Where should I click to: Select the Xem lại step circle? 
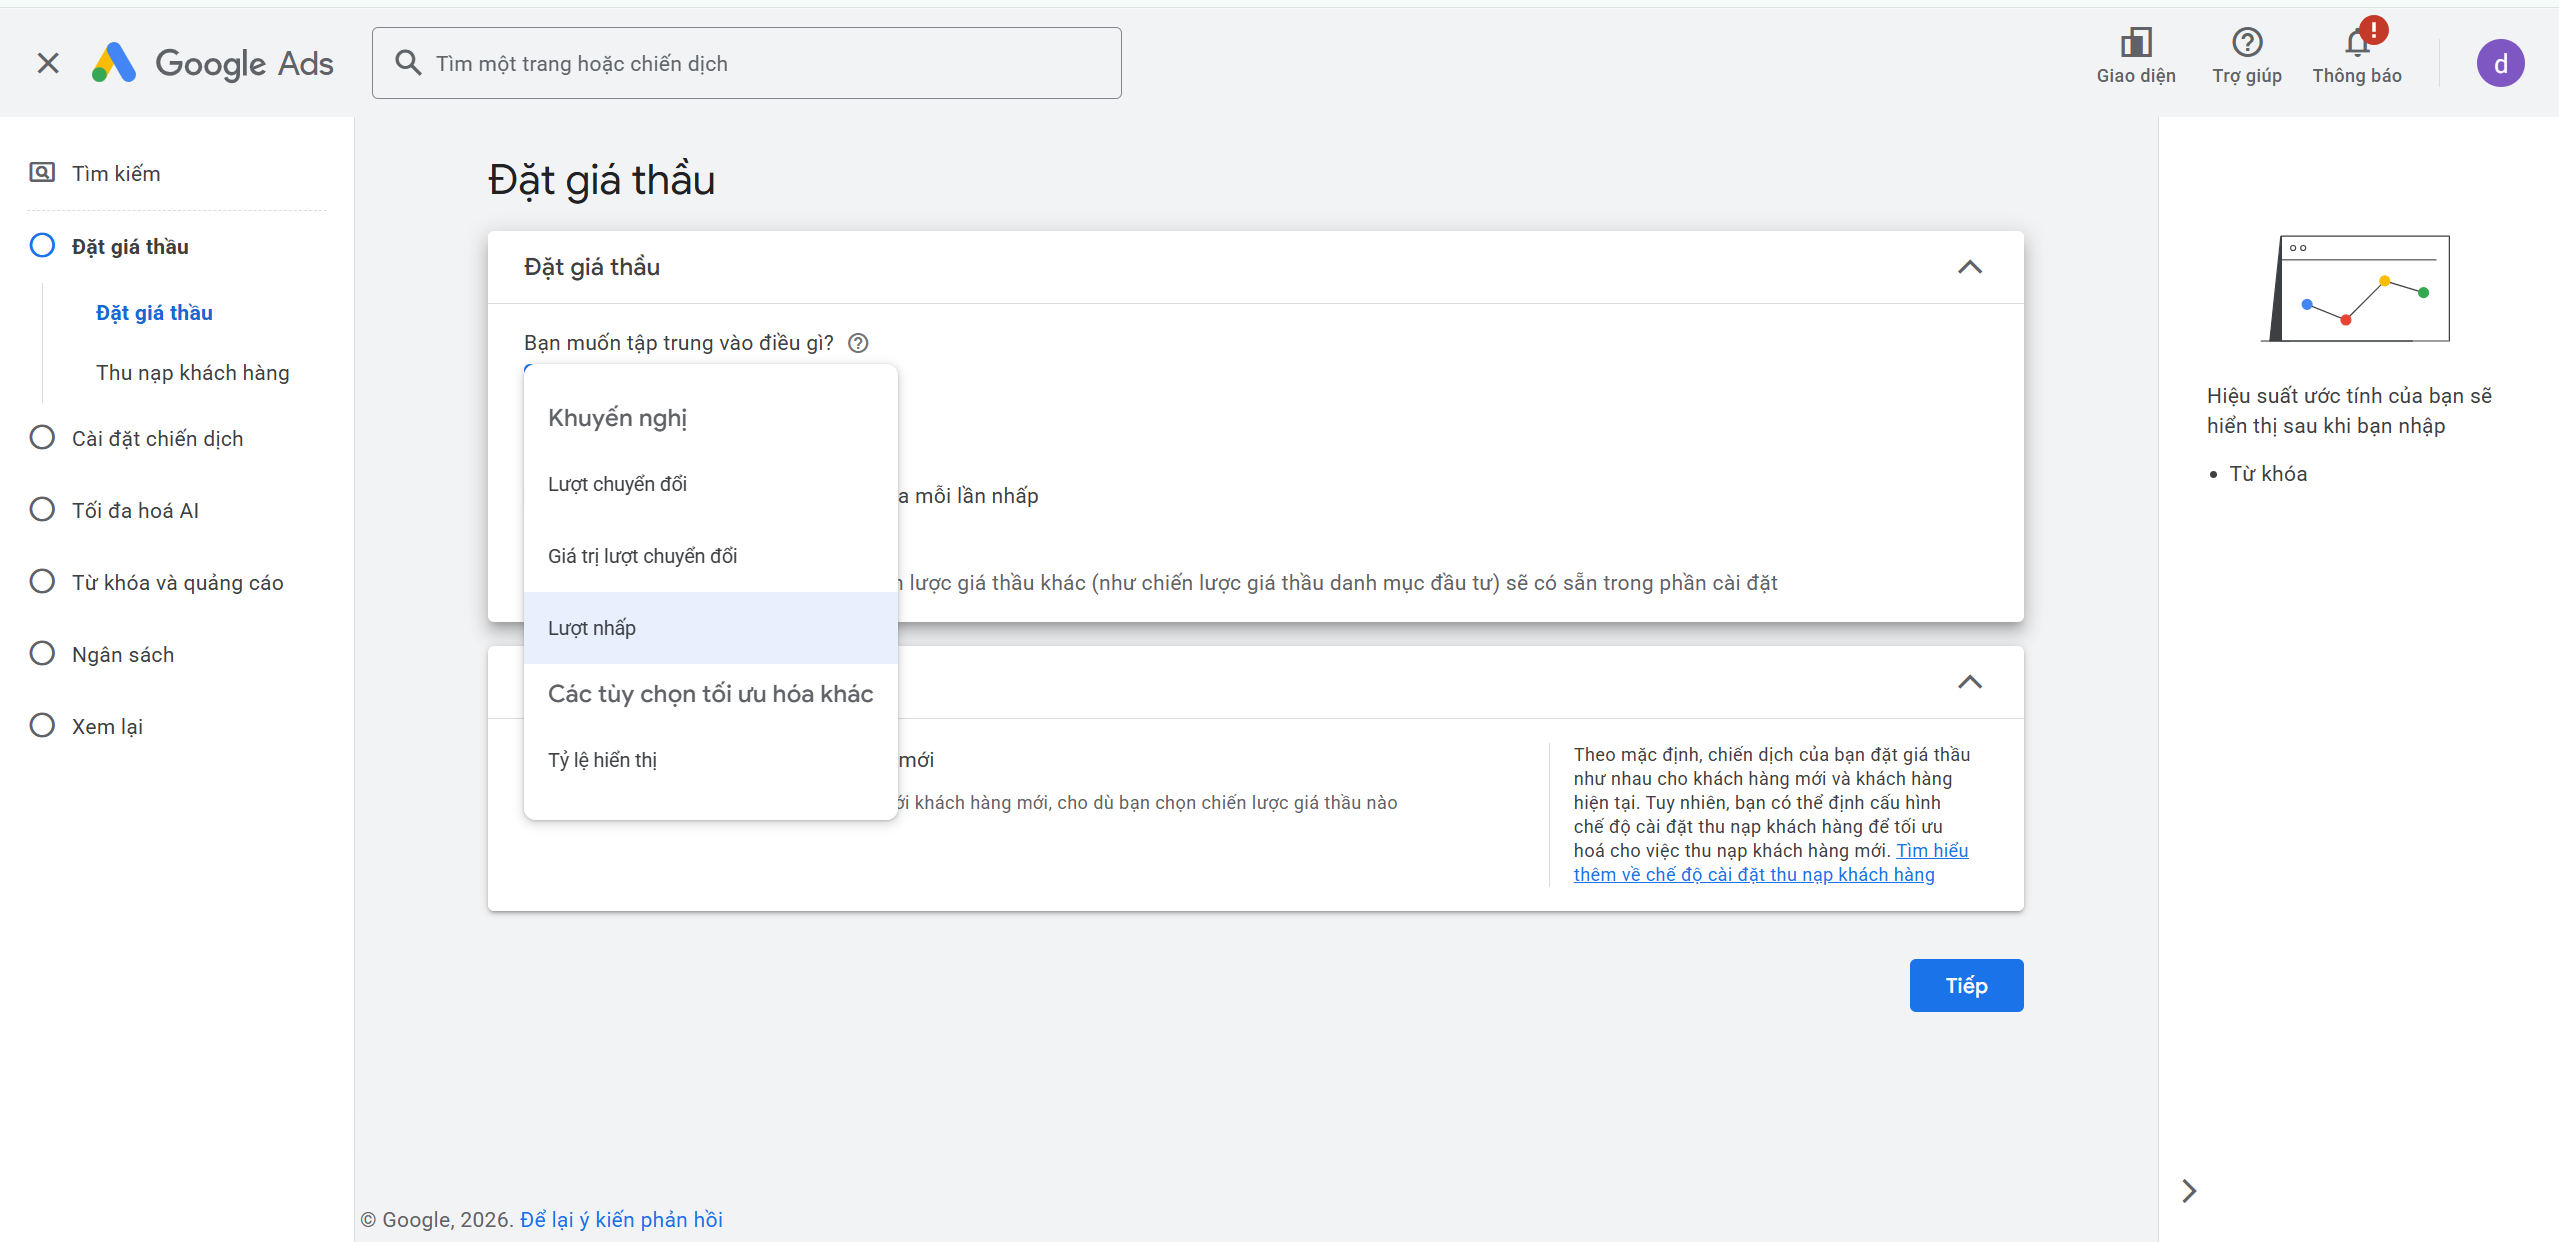coord(42,725)
